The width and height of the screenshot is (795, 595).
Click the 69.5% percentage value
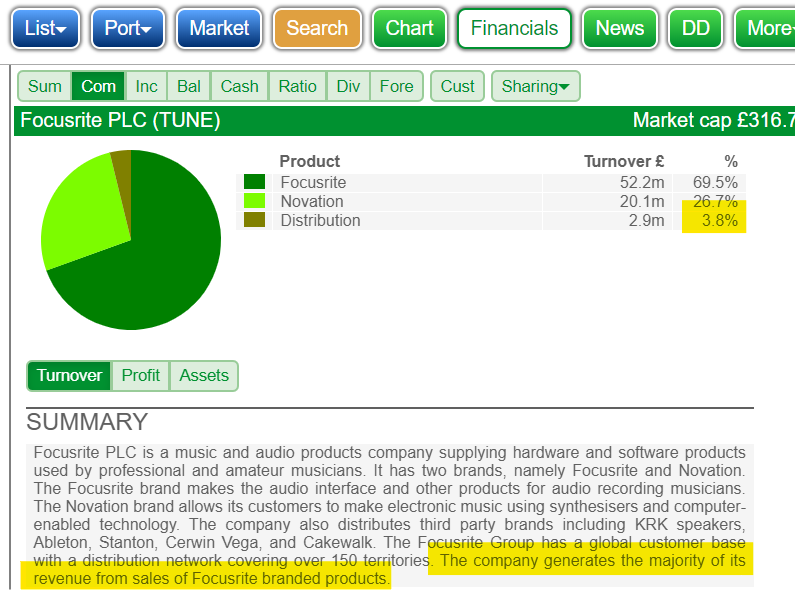(715, 182)
